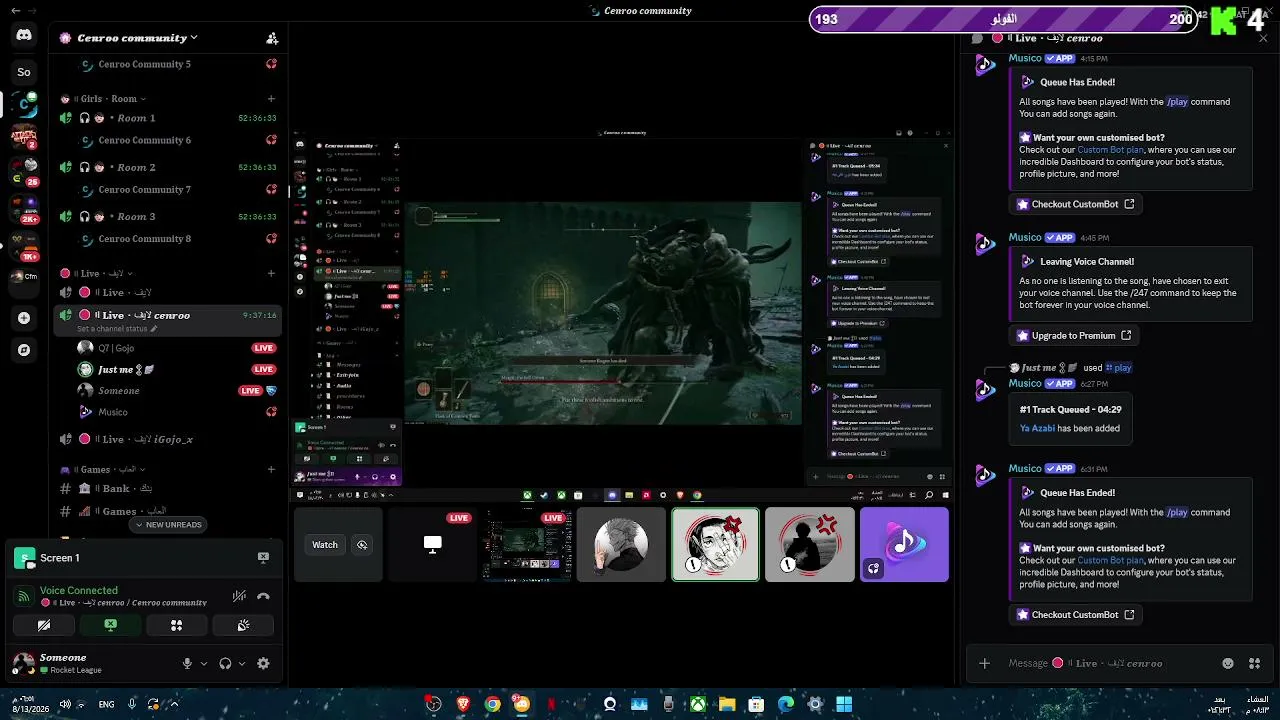Toggle the camera on or off

coord(44,625)
